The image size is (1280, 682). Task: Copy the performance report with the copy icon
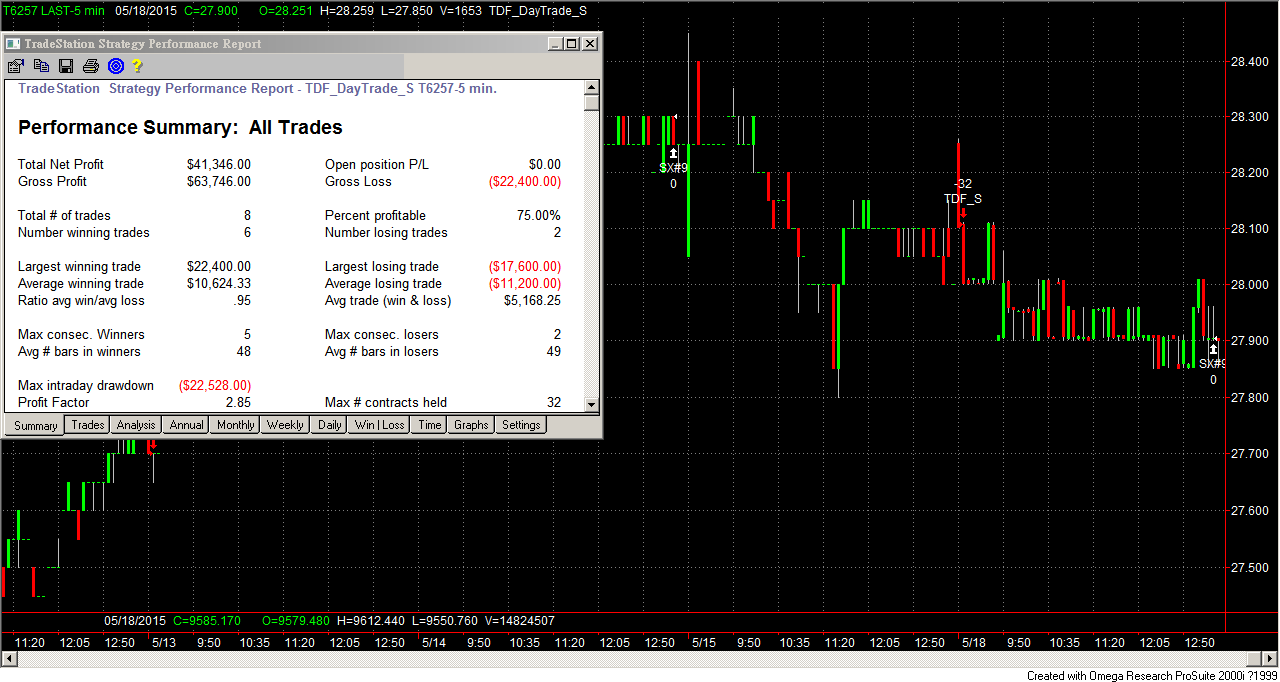[x=41, y=66]
